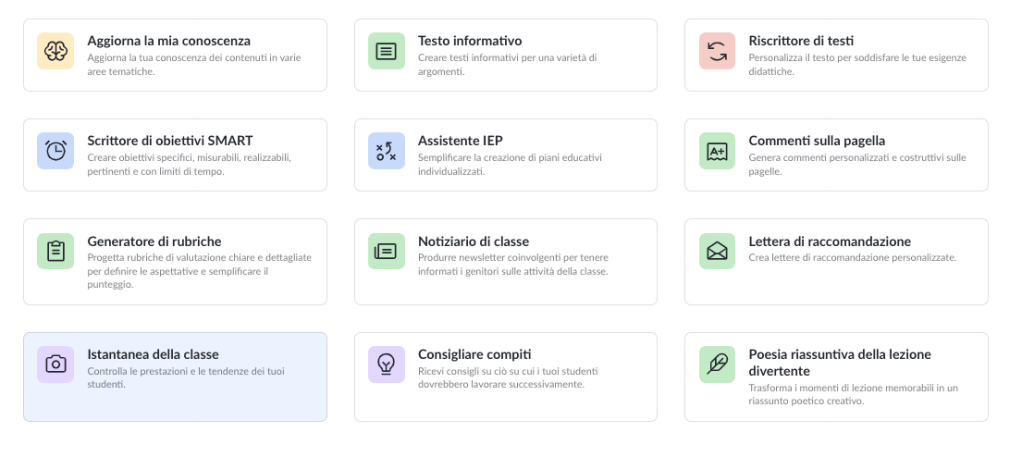The height and width of the screenshot is (457, 1022).
Task: Click the envelope icon for Lettera di raccomandazione
Action: pyautogui.click(x=717, y=251)
